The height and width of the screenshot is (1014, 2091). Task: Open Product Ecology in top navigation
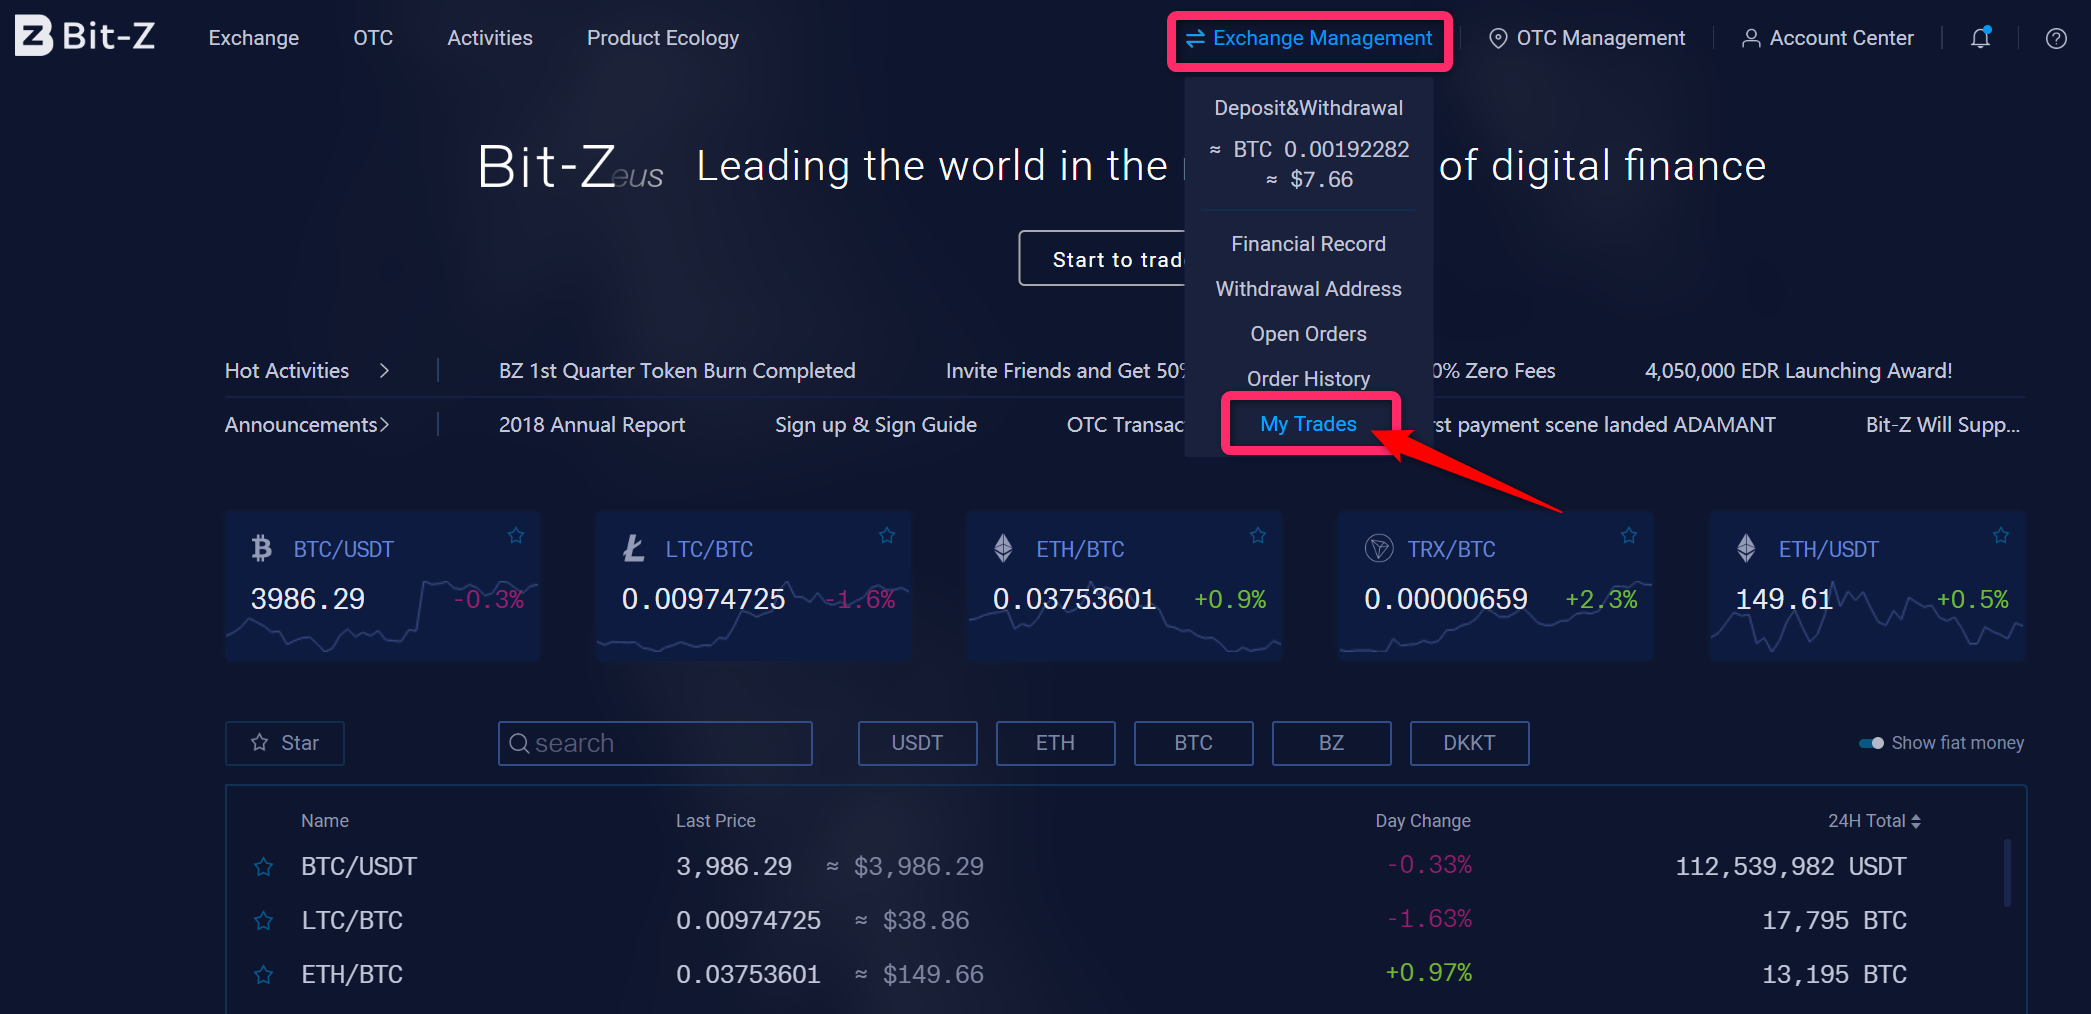(663, 38)
